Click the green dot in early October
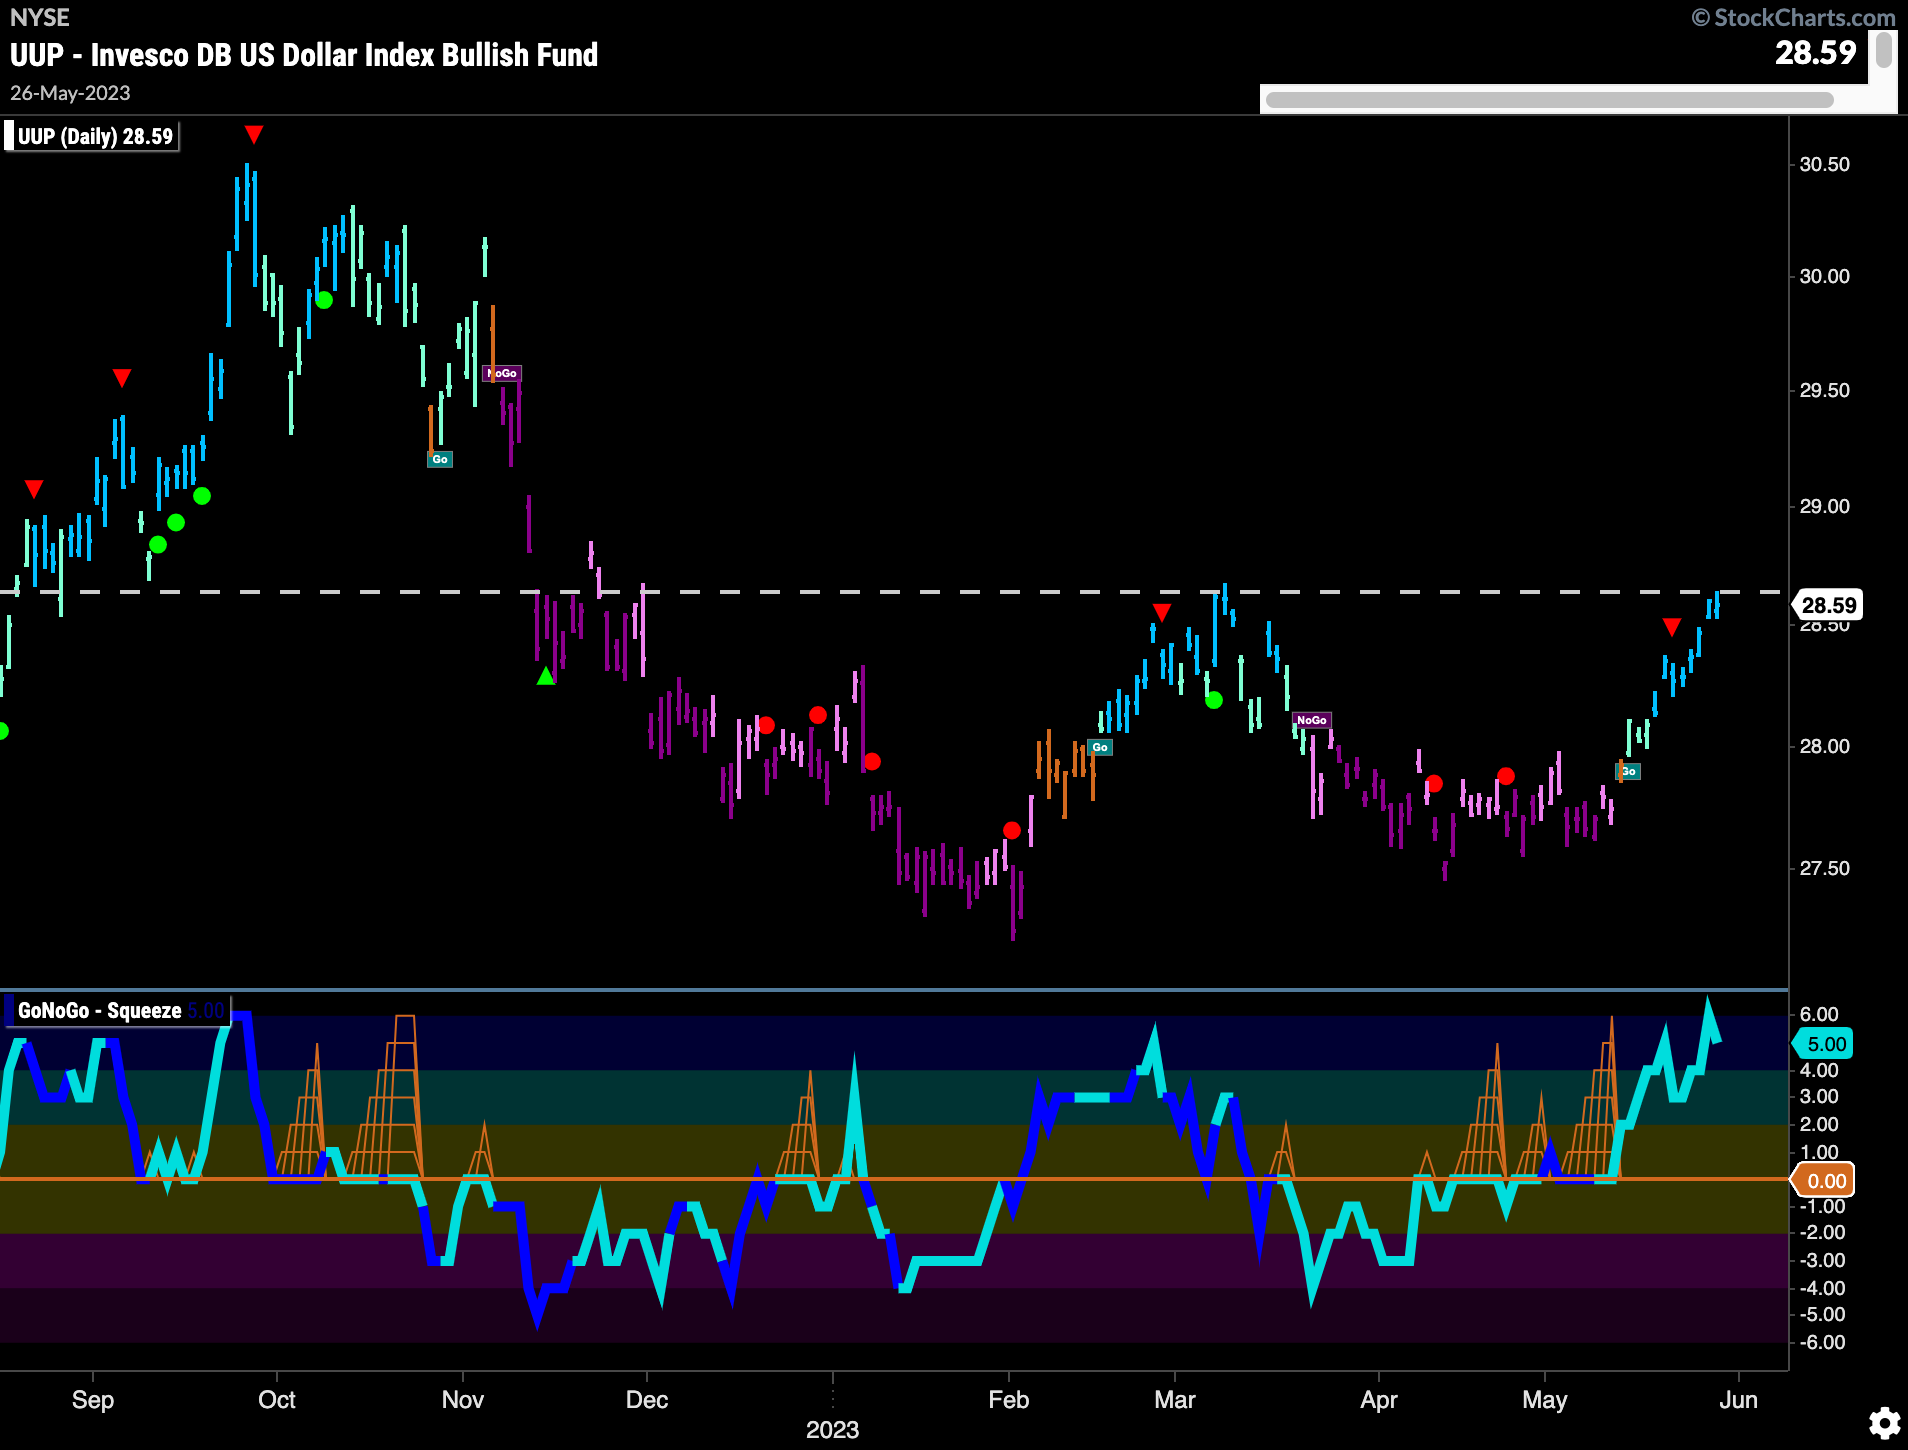 tap(324, 299)
